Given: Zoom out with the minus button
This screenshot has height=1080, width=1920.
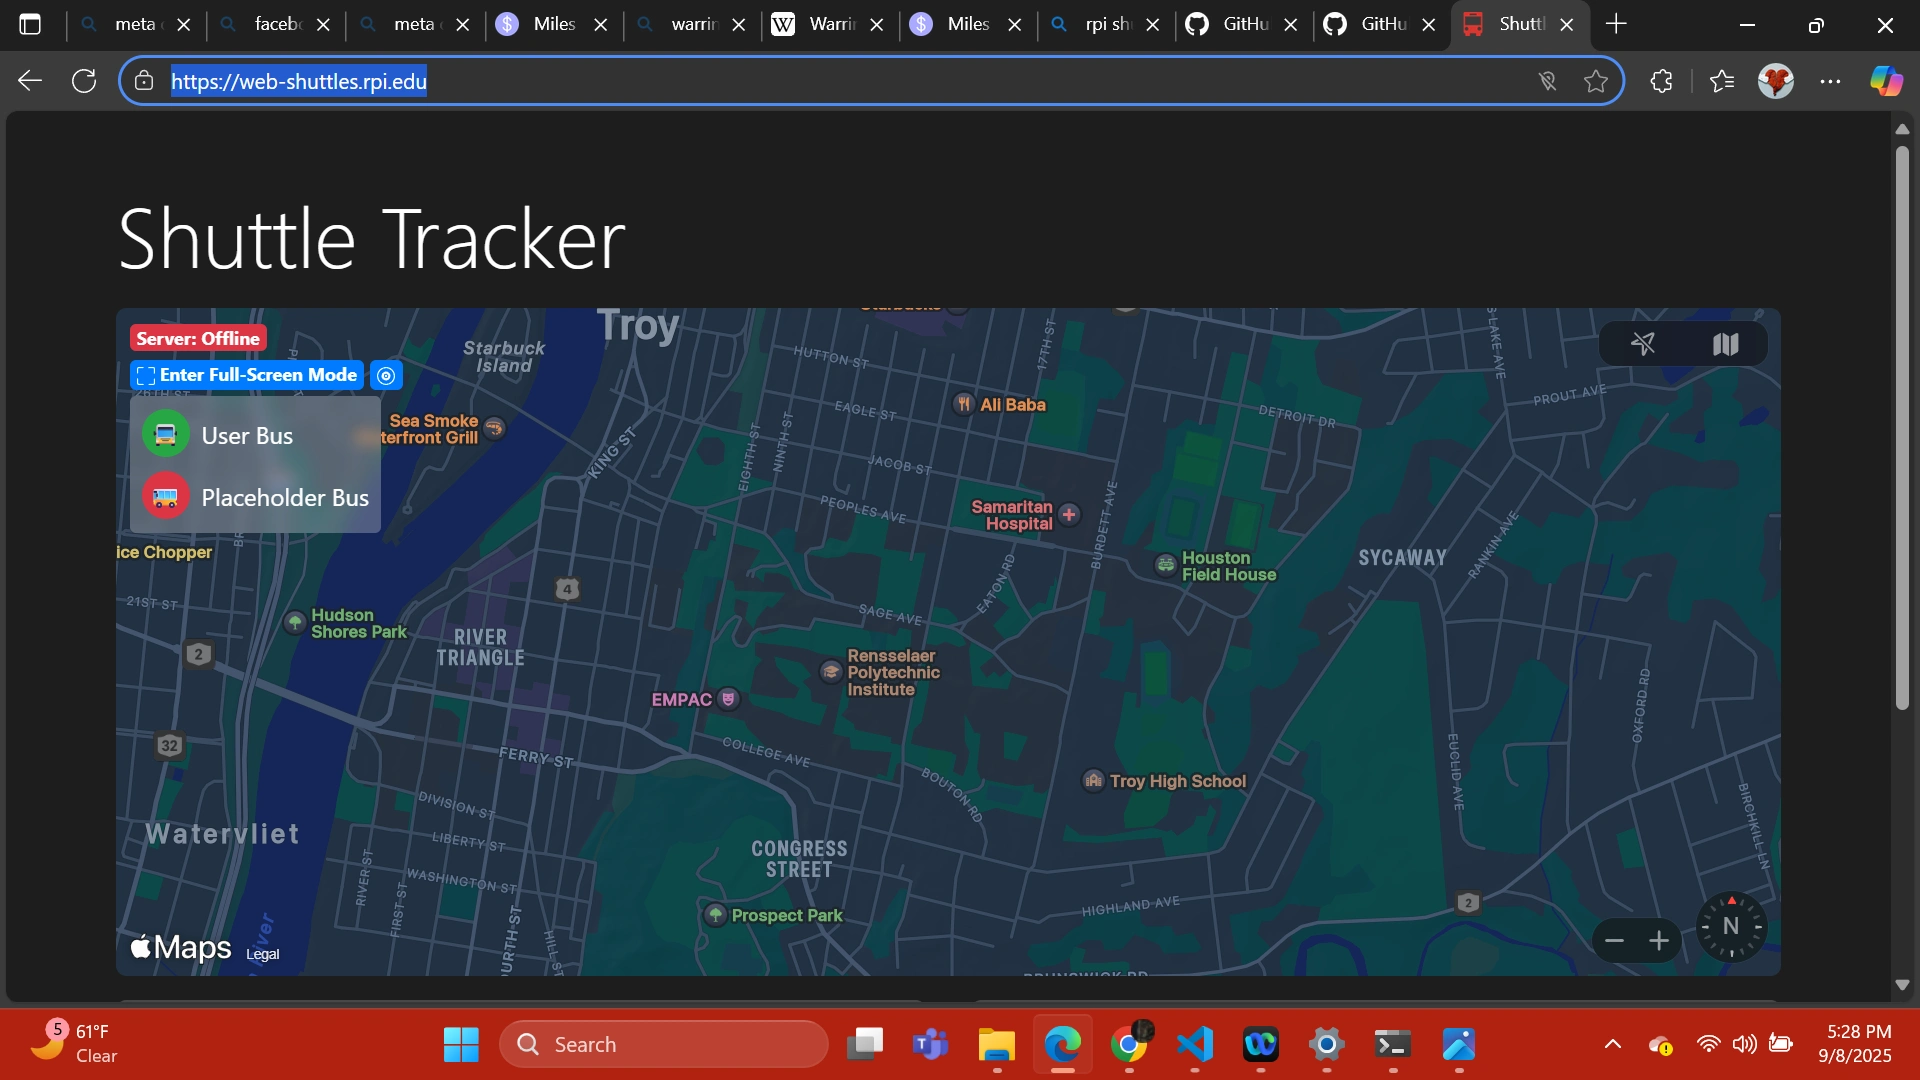Looking at the screenshot, I should [x=1614, y=941].
